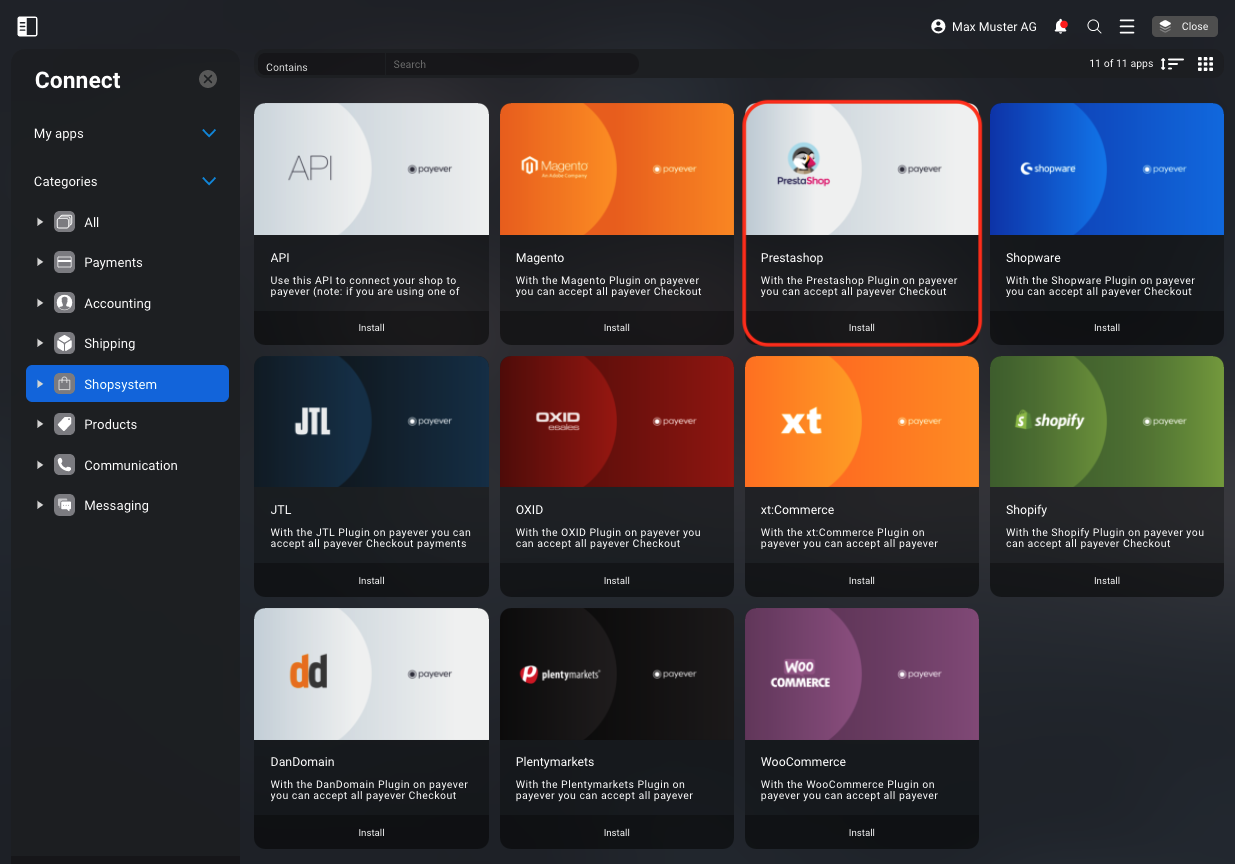Select the Communication phone icon

[65, 465]
